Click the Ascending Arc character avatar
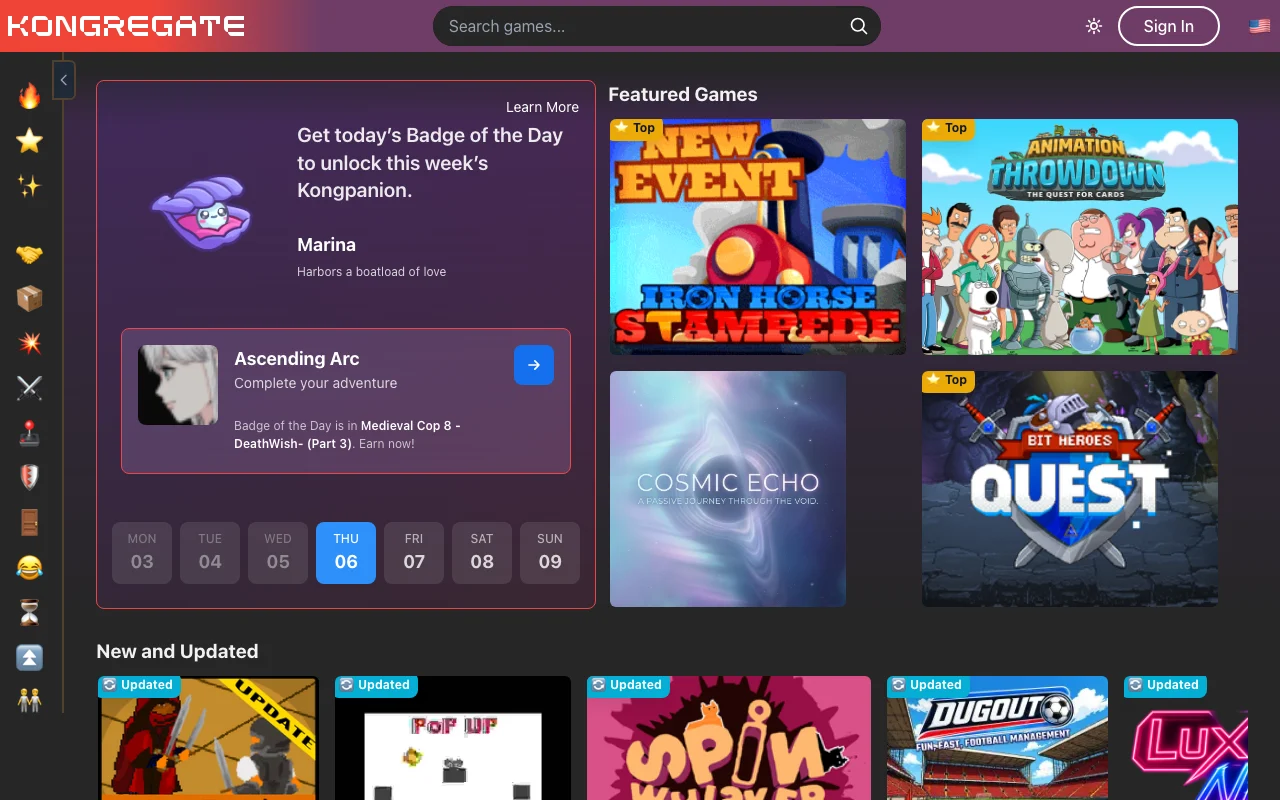Viewport: 1280px width, 800px height. tap(178, 385)
